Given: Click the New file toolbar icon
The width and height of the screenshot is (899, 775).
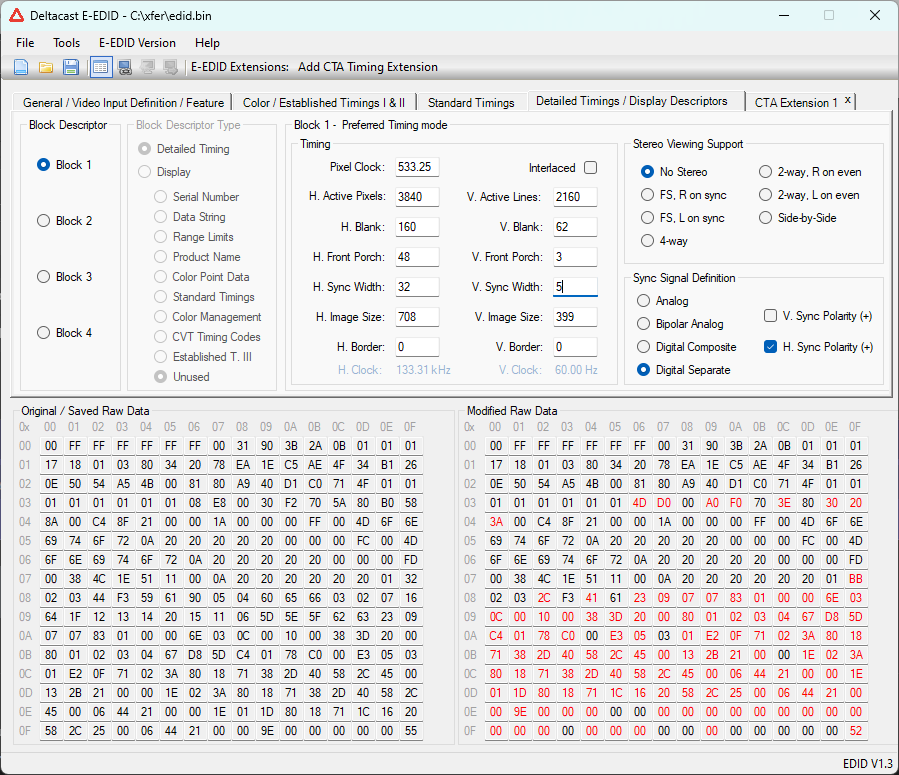Looking at the screenshot, I should tap(21, 67).
